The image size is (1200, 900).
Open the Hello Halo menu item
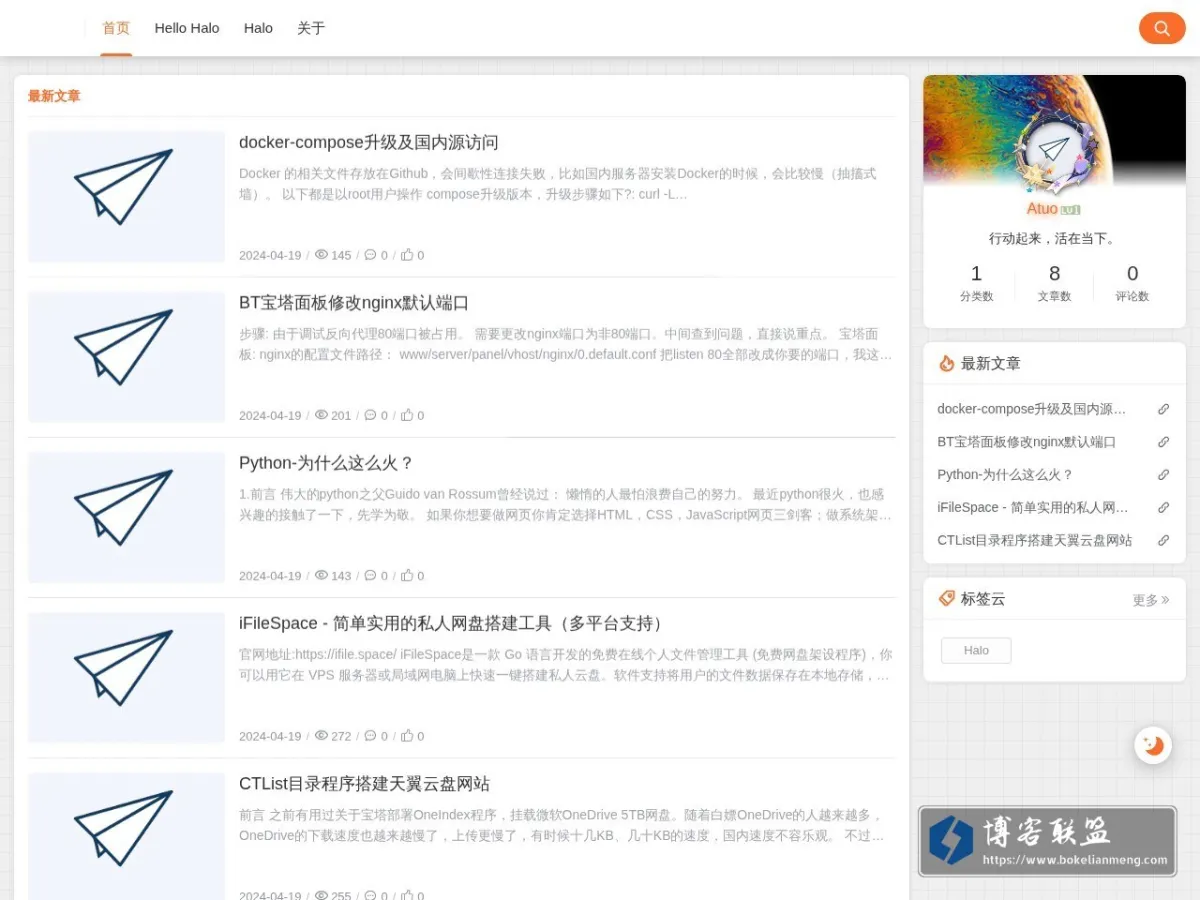pos(187,28)
